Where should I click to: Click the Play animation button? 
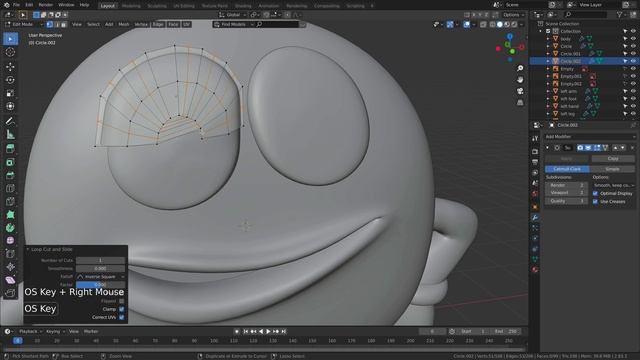click(268, 331)
